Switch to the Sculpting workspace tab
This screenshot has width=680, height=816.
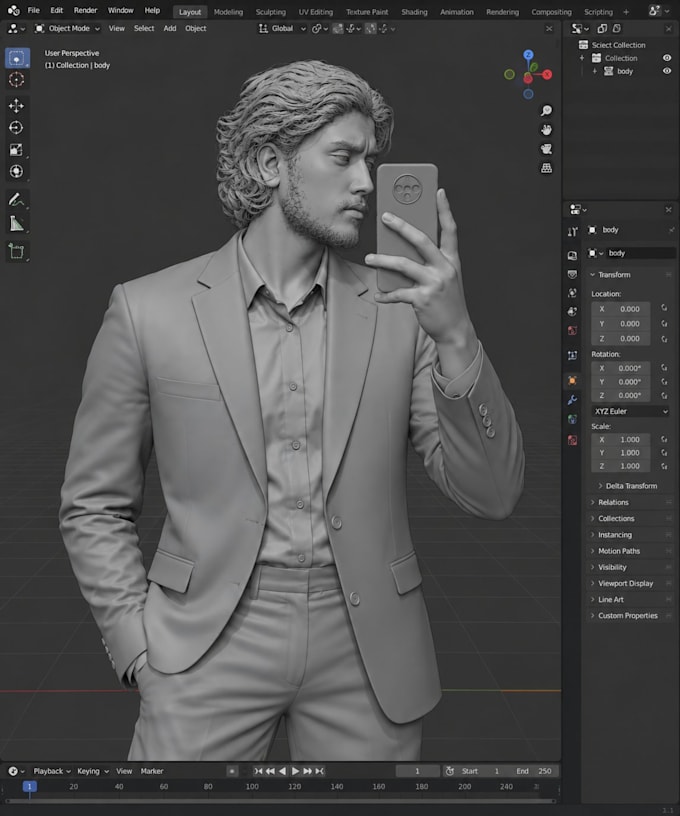[x=271, y=11]
